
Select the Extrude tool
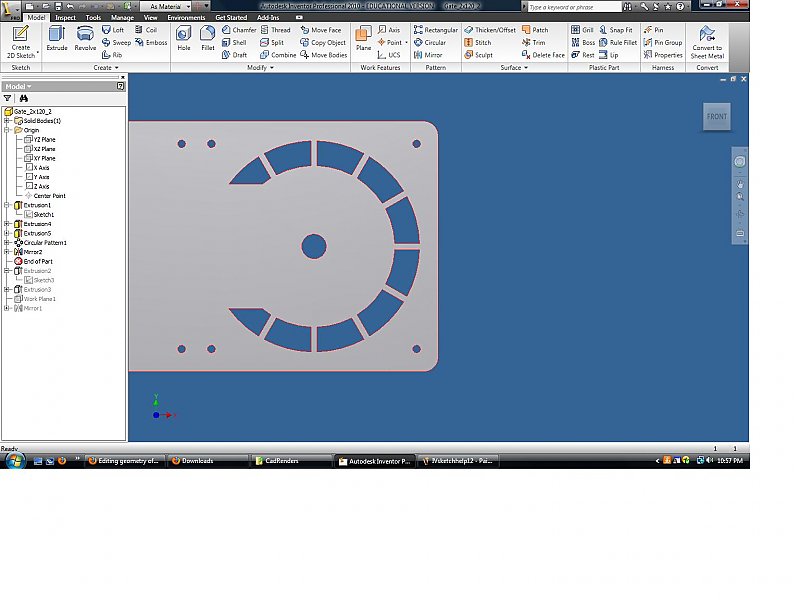(57, 38)
